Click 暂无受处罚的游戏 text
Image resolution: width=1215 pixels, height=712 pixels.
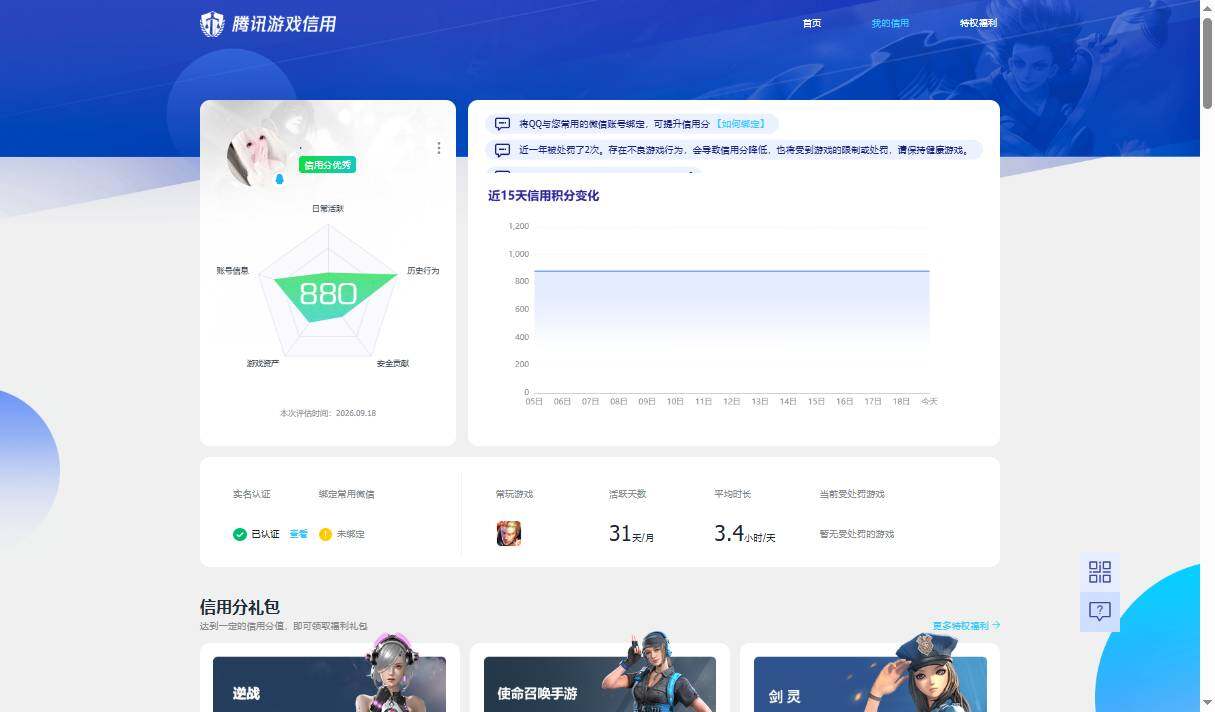tap(856, 534)
